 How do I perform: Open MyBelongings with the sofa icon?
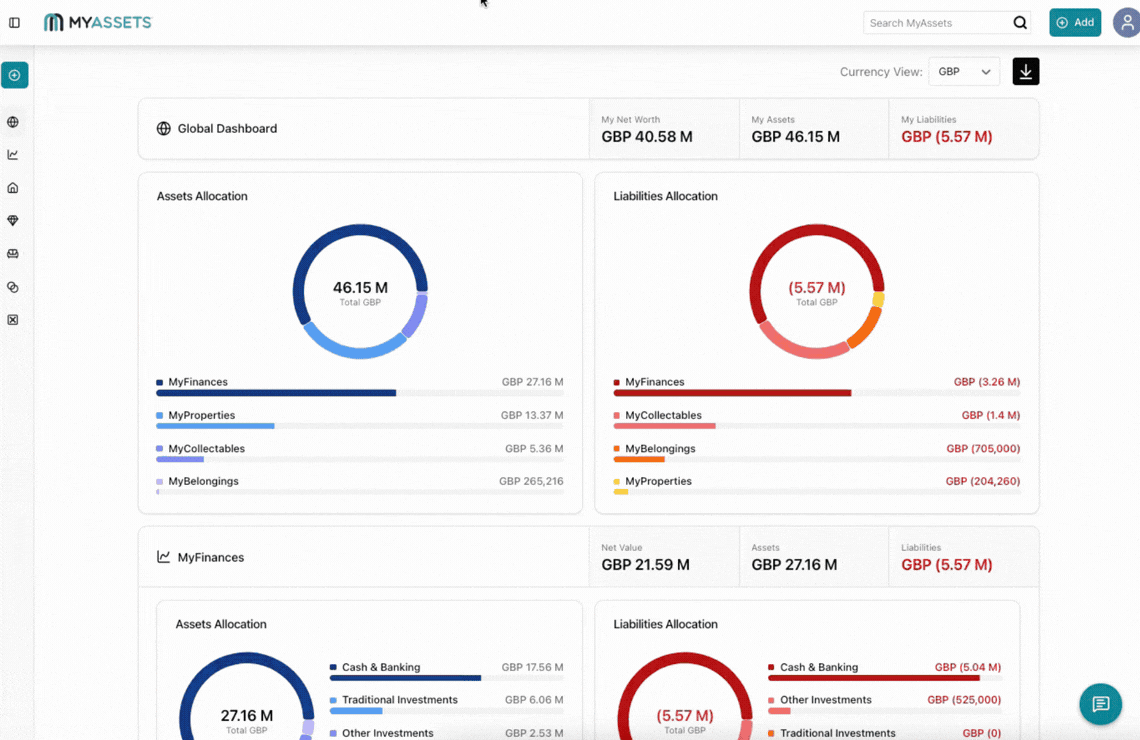[14, 253]
